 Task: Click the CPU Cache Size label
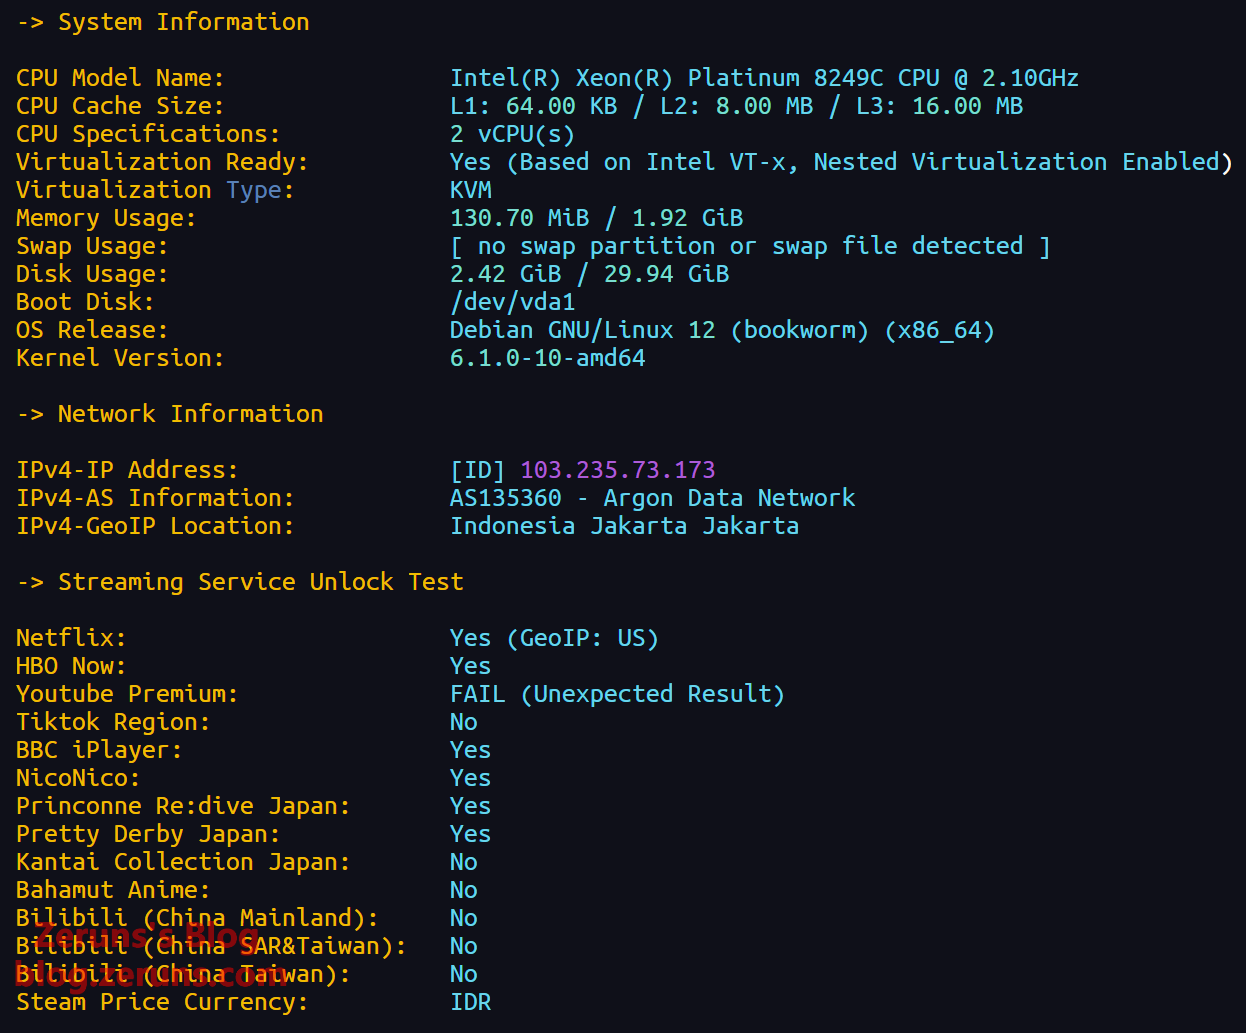click(x=120, y=106)
